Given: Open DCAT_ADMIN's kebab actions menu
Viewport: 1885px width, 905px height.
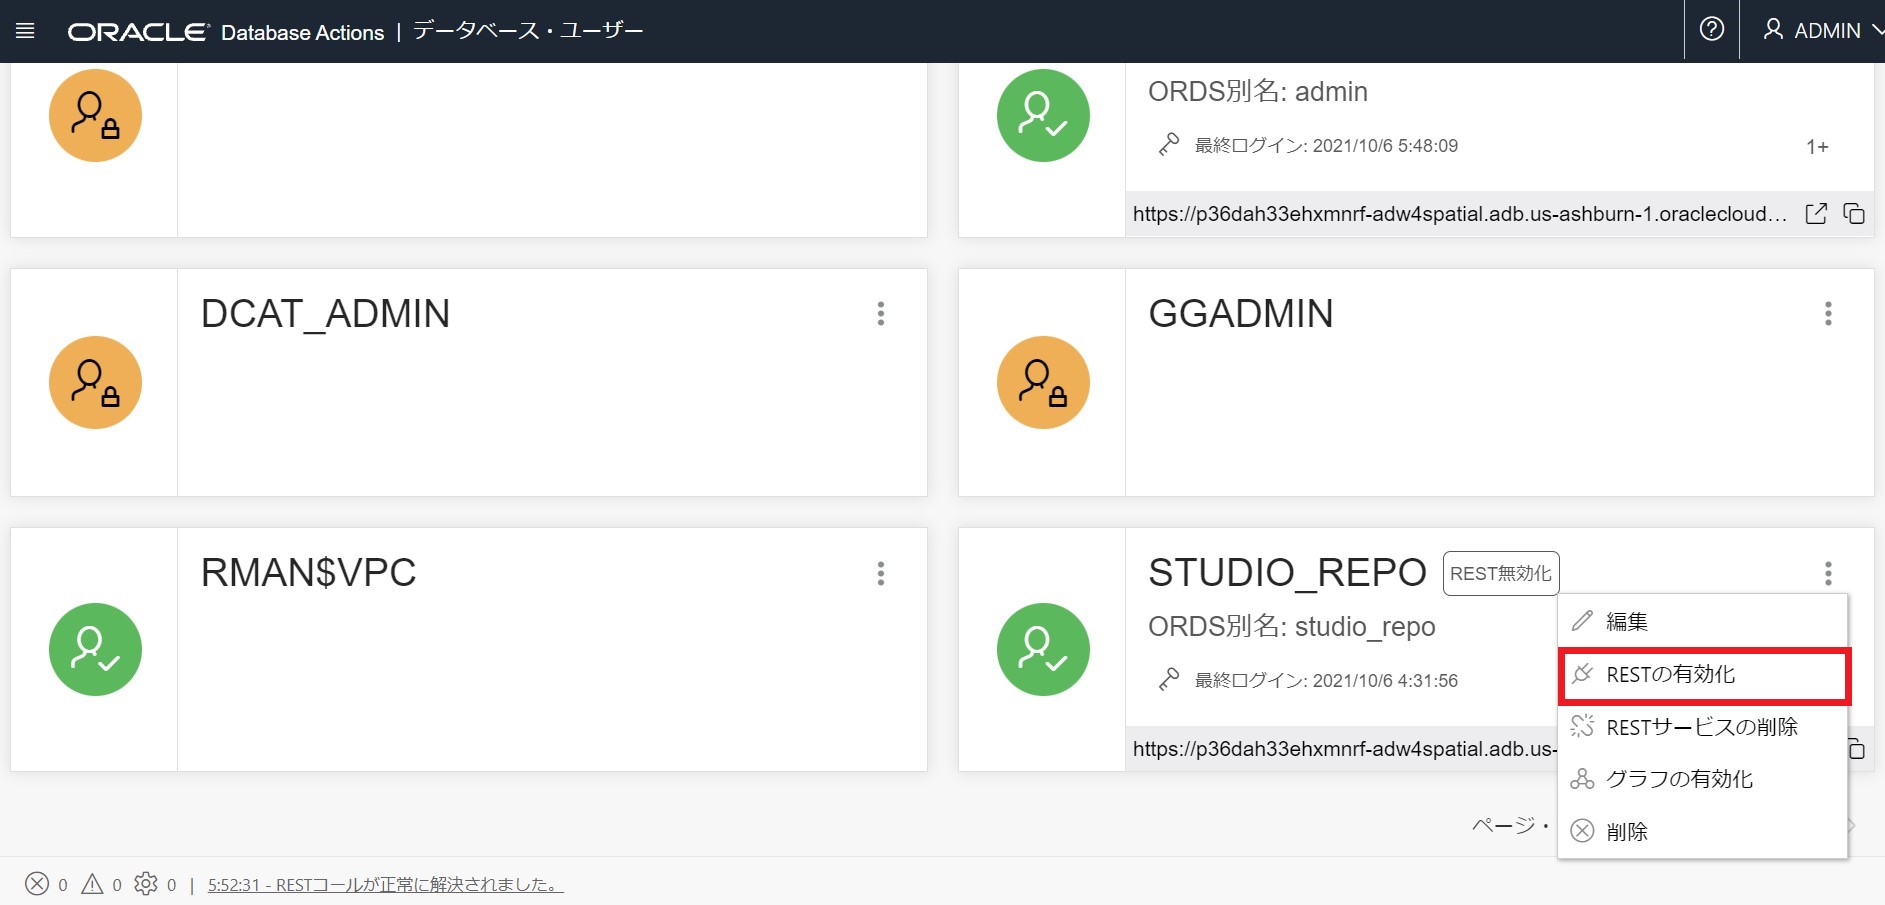Looking at the screenshot, I should pos(880,314).
